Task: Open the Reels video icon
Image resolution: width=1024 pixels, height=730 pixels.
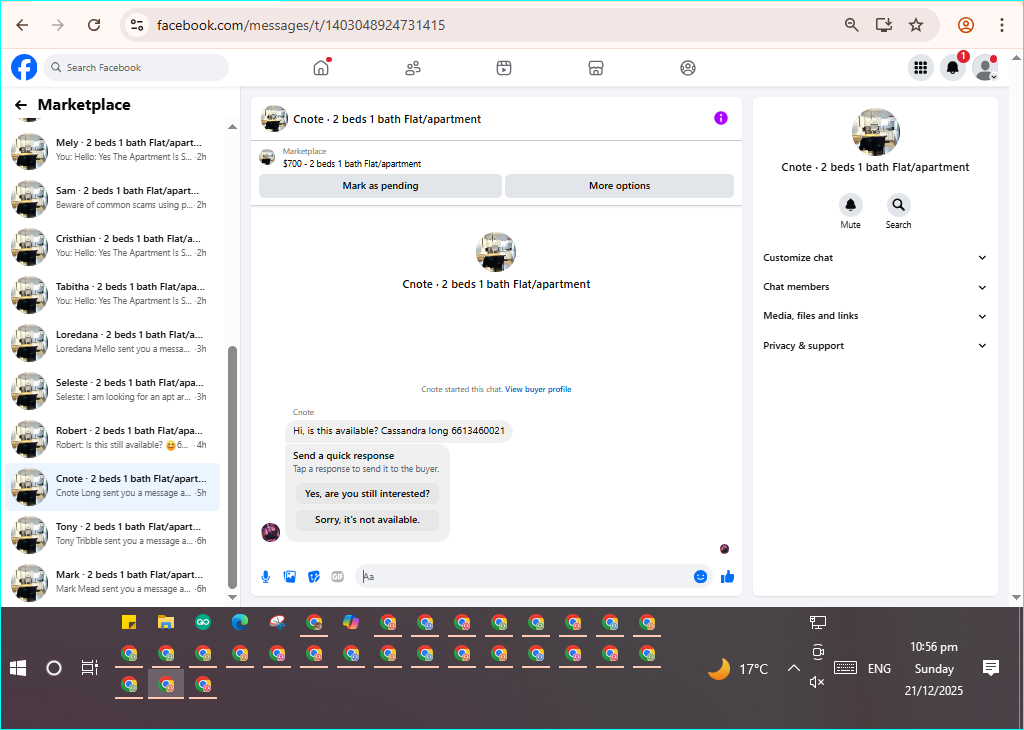Action: [504, 68]
